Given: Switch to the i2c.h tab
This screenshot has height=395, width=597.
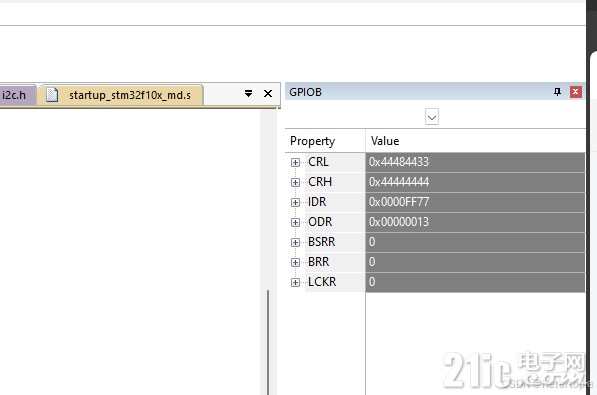Looking at the screenshot, I should [17, 95].
